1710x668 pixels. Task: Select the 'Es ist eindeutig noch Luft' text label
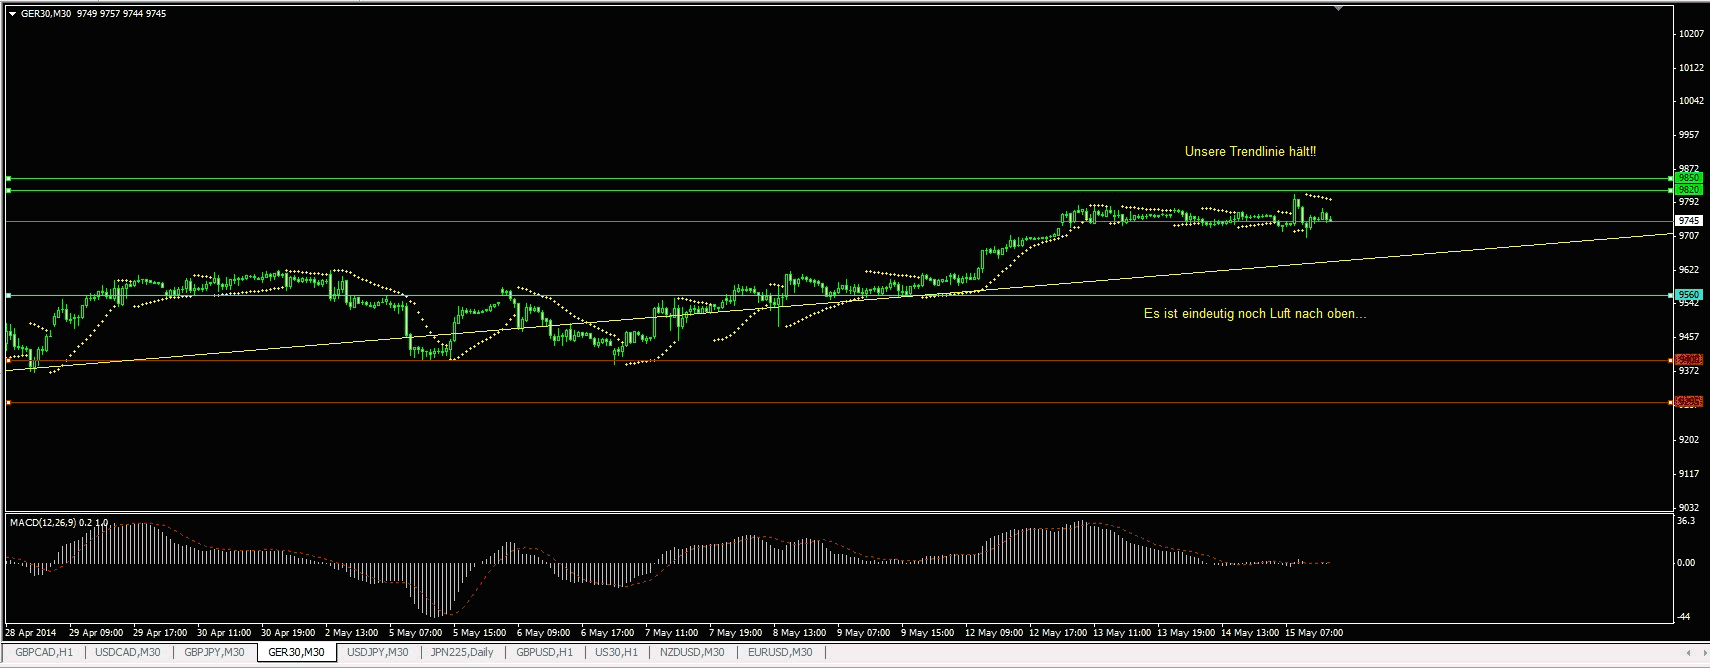coord(1254,314)
